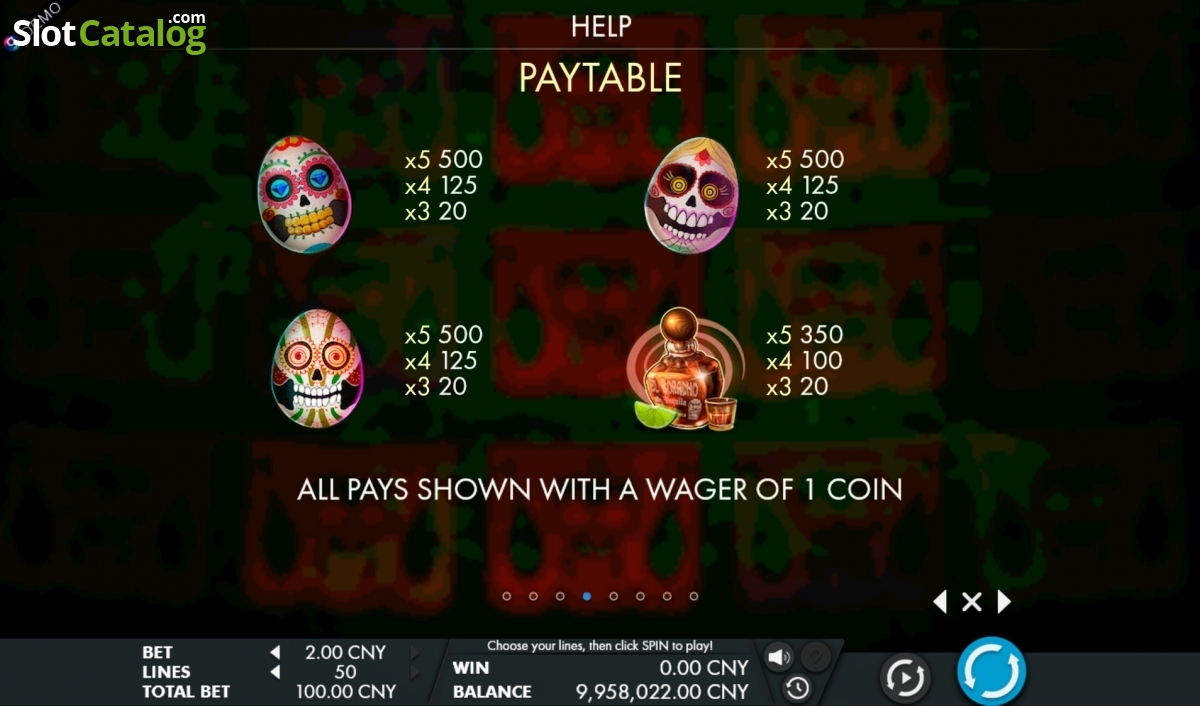
Task: Click the SlotCatalog.com logo
Action: coord(106,32)
